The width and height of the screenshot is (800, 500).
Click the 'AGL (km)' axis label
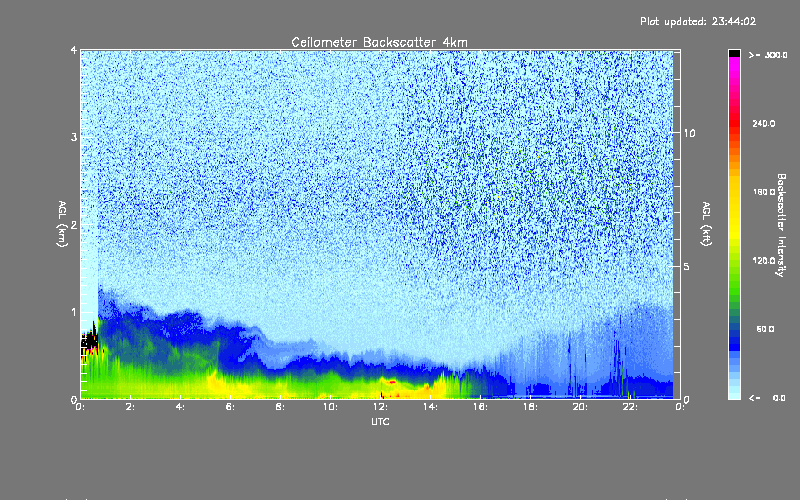[63, 224]
